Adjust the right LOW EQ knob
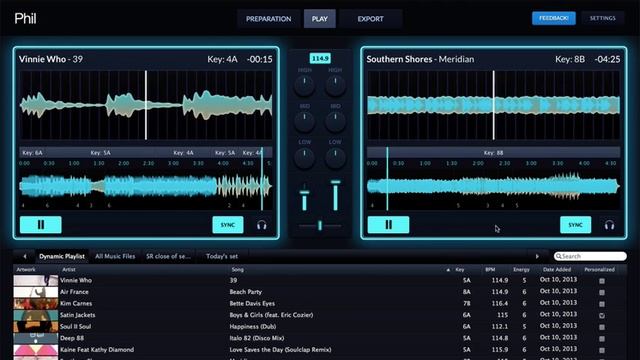 tap(335, 158)
